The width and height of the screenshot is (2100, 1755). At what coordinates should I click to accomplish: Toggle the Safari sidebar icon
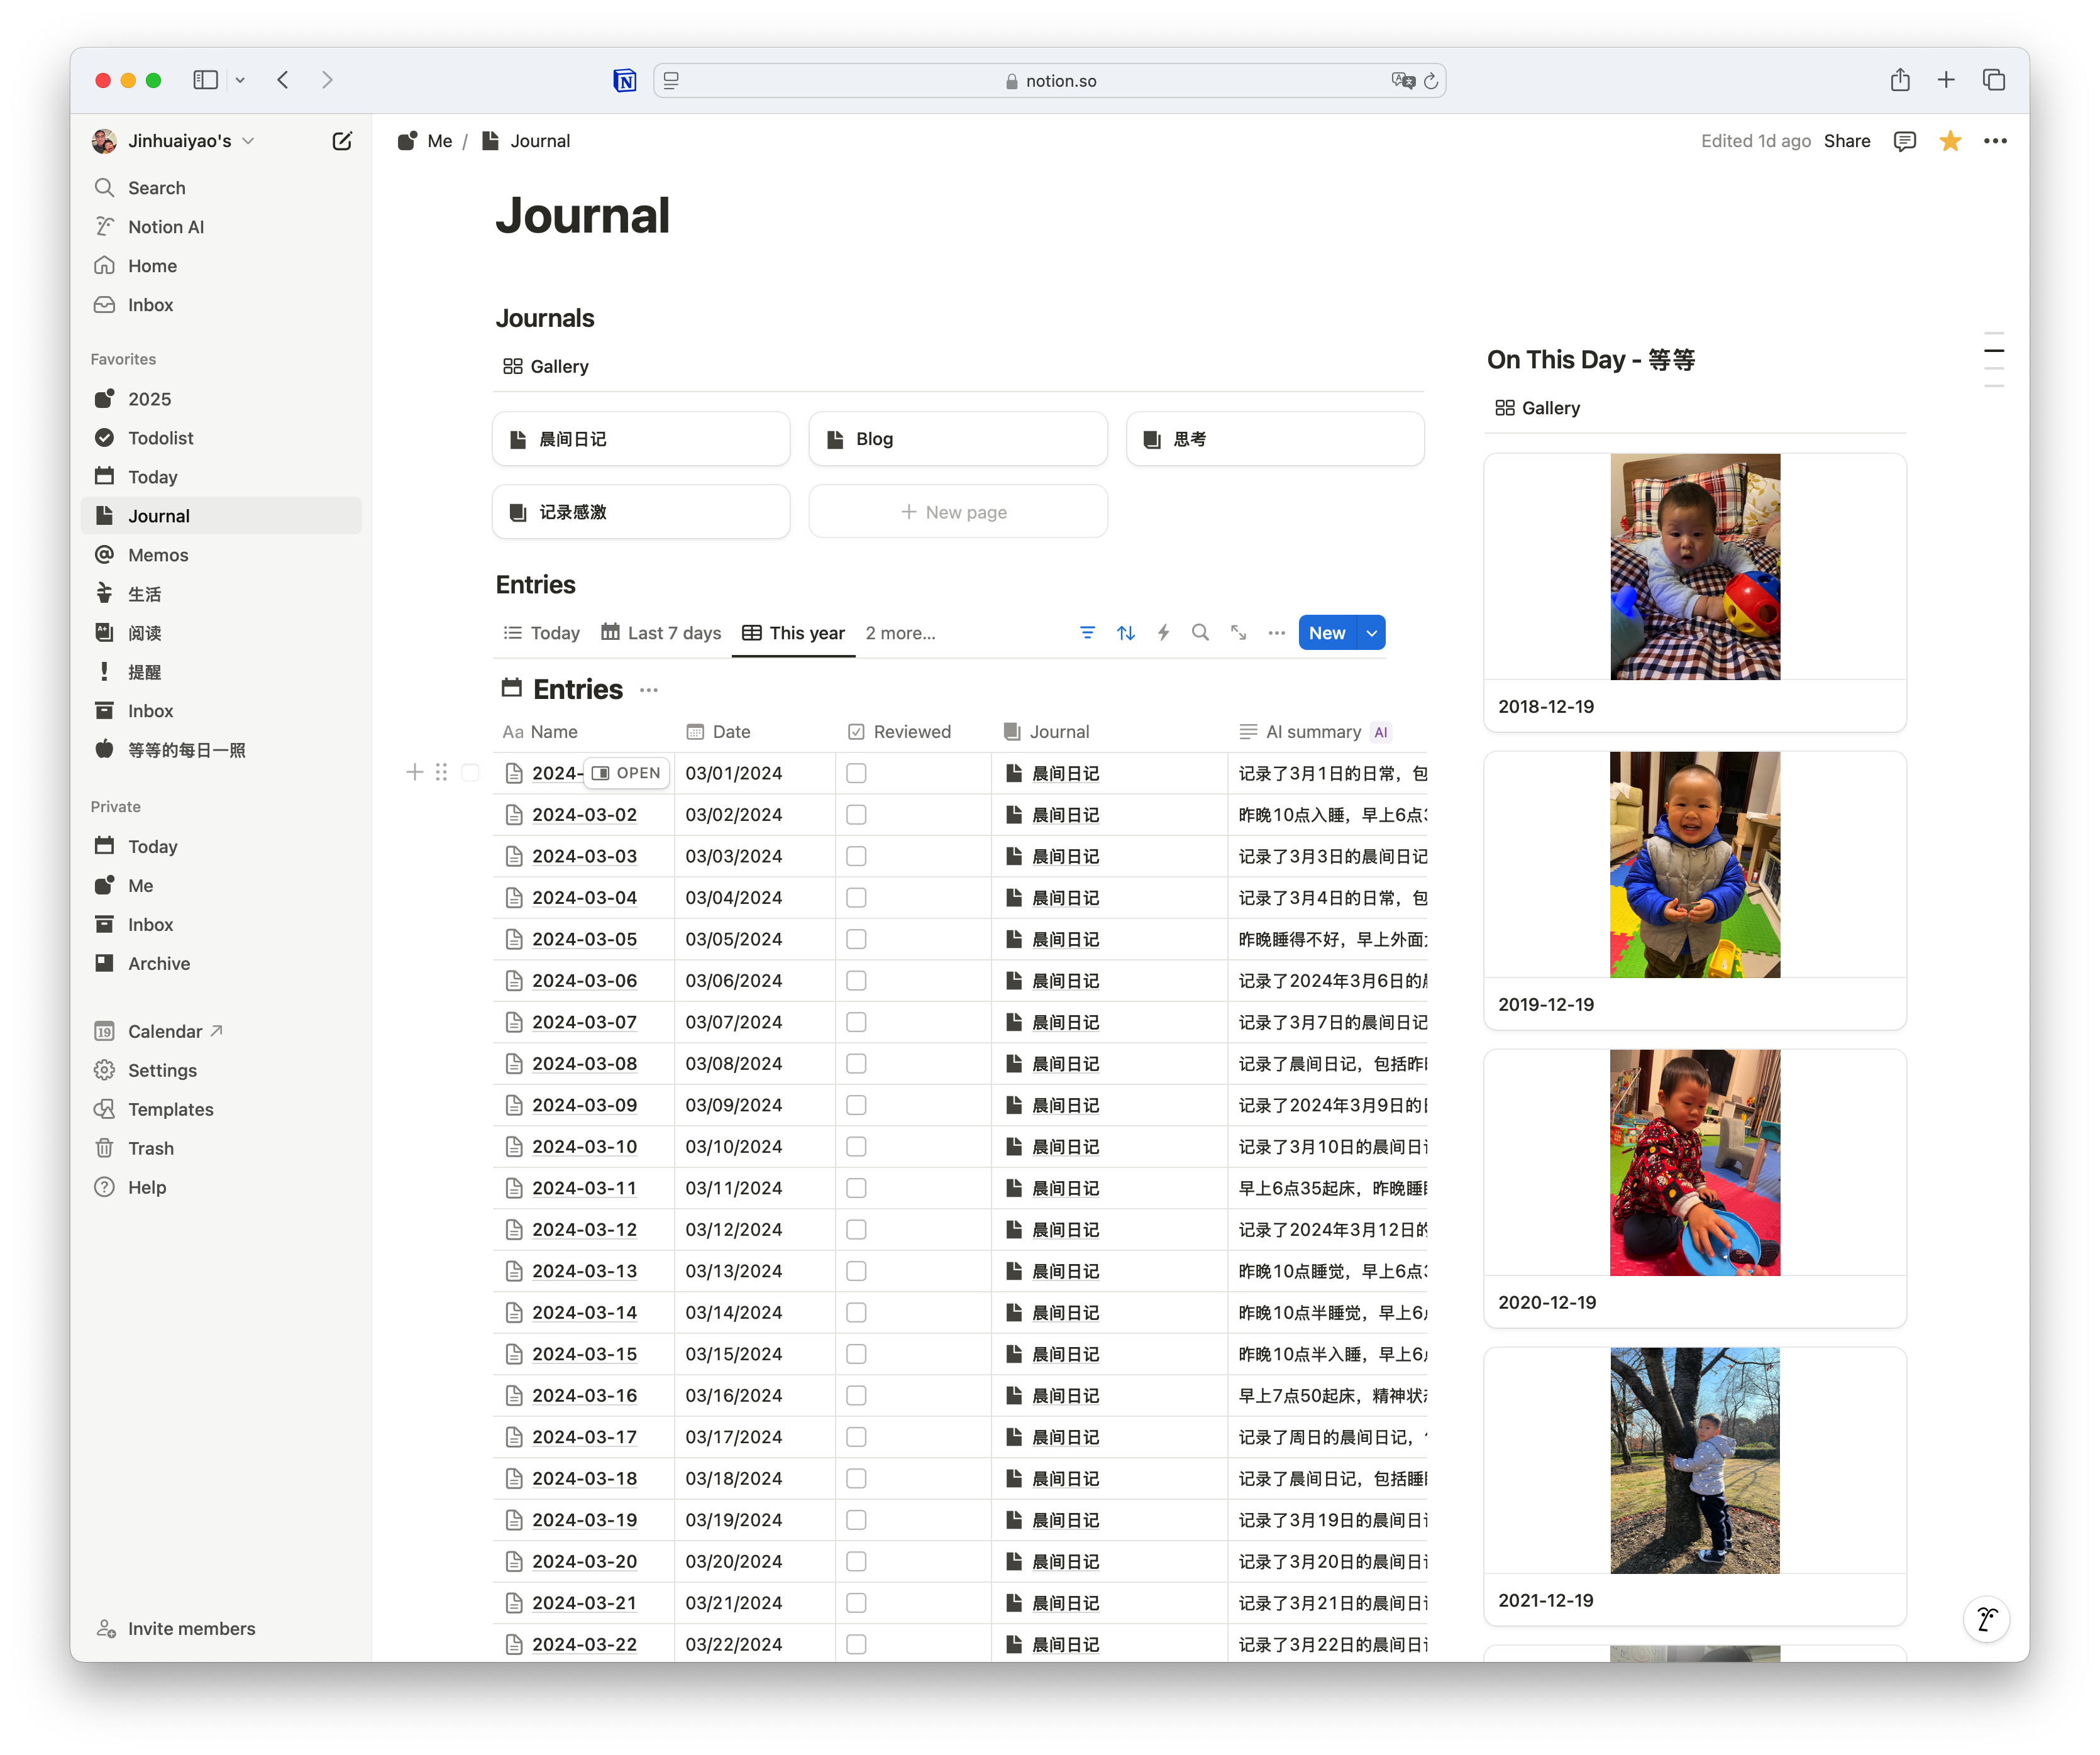coord(206,80)
